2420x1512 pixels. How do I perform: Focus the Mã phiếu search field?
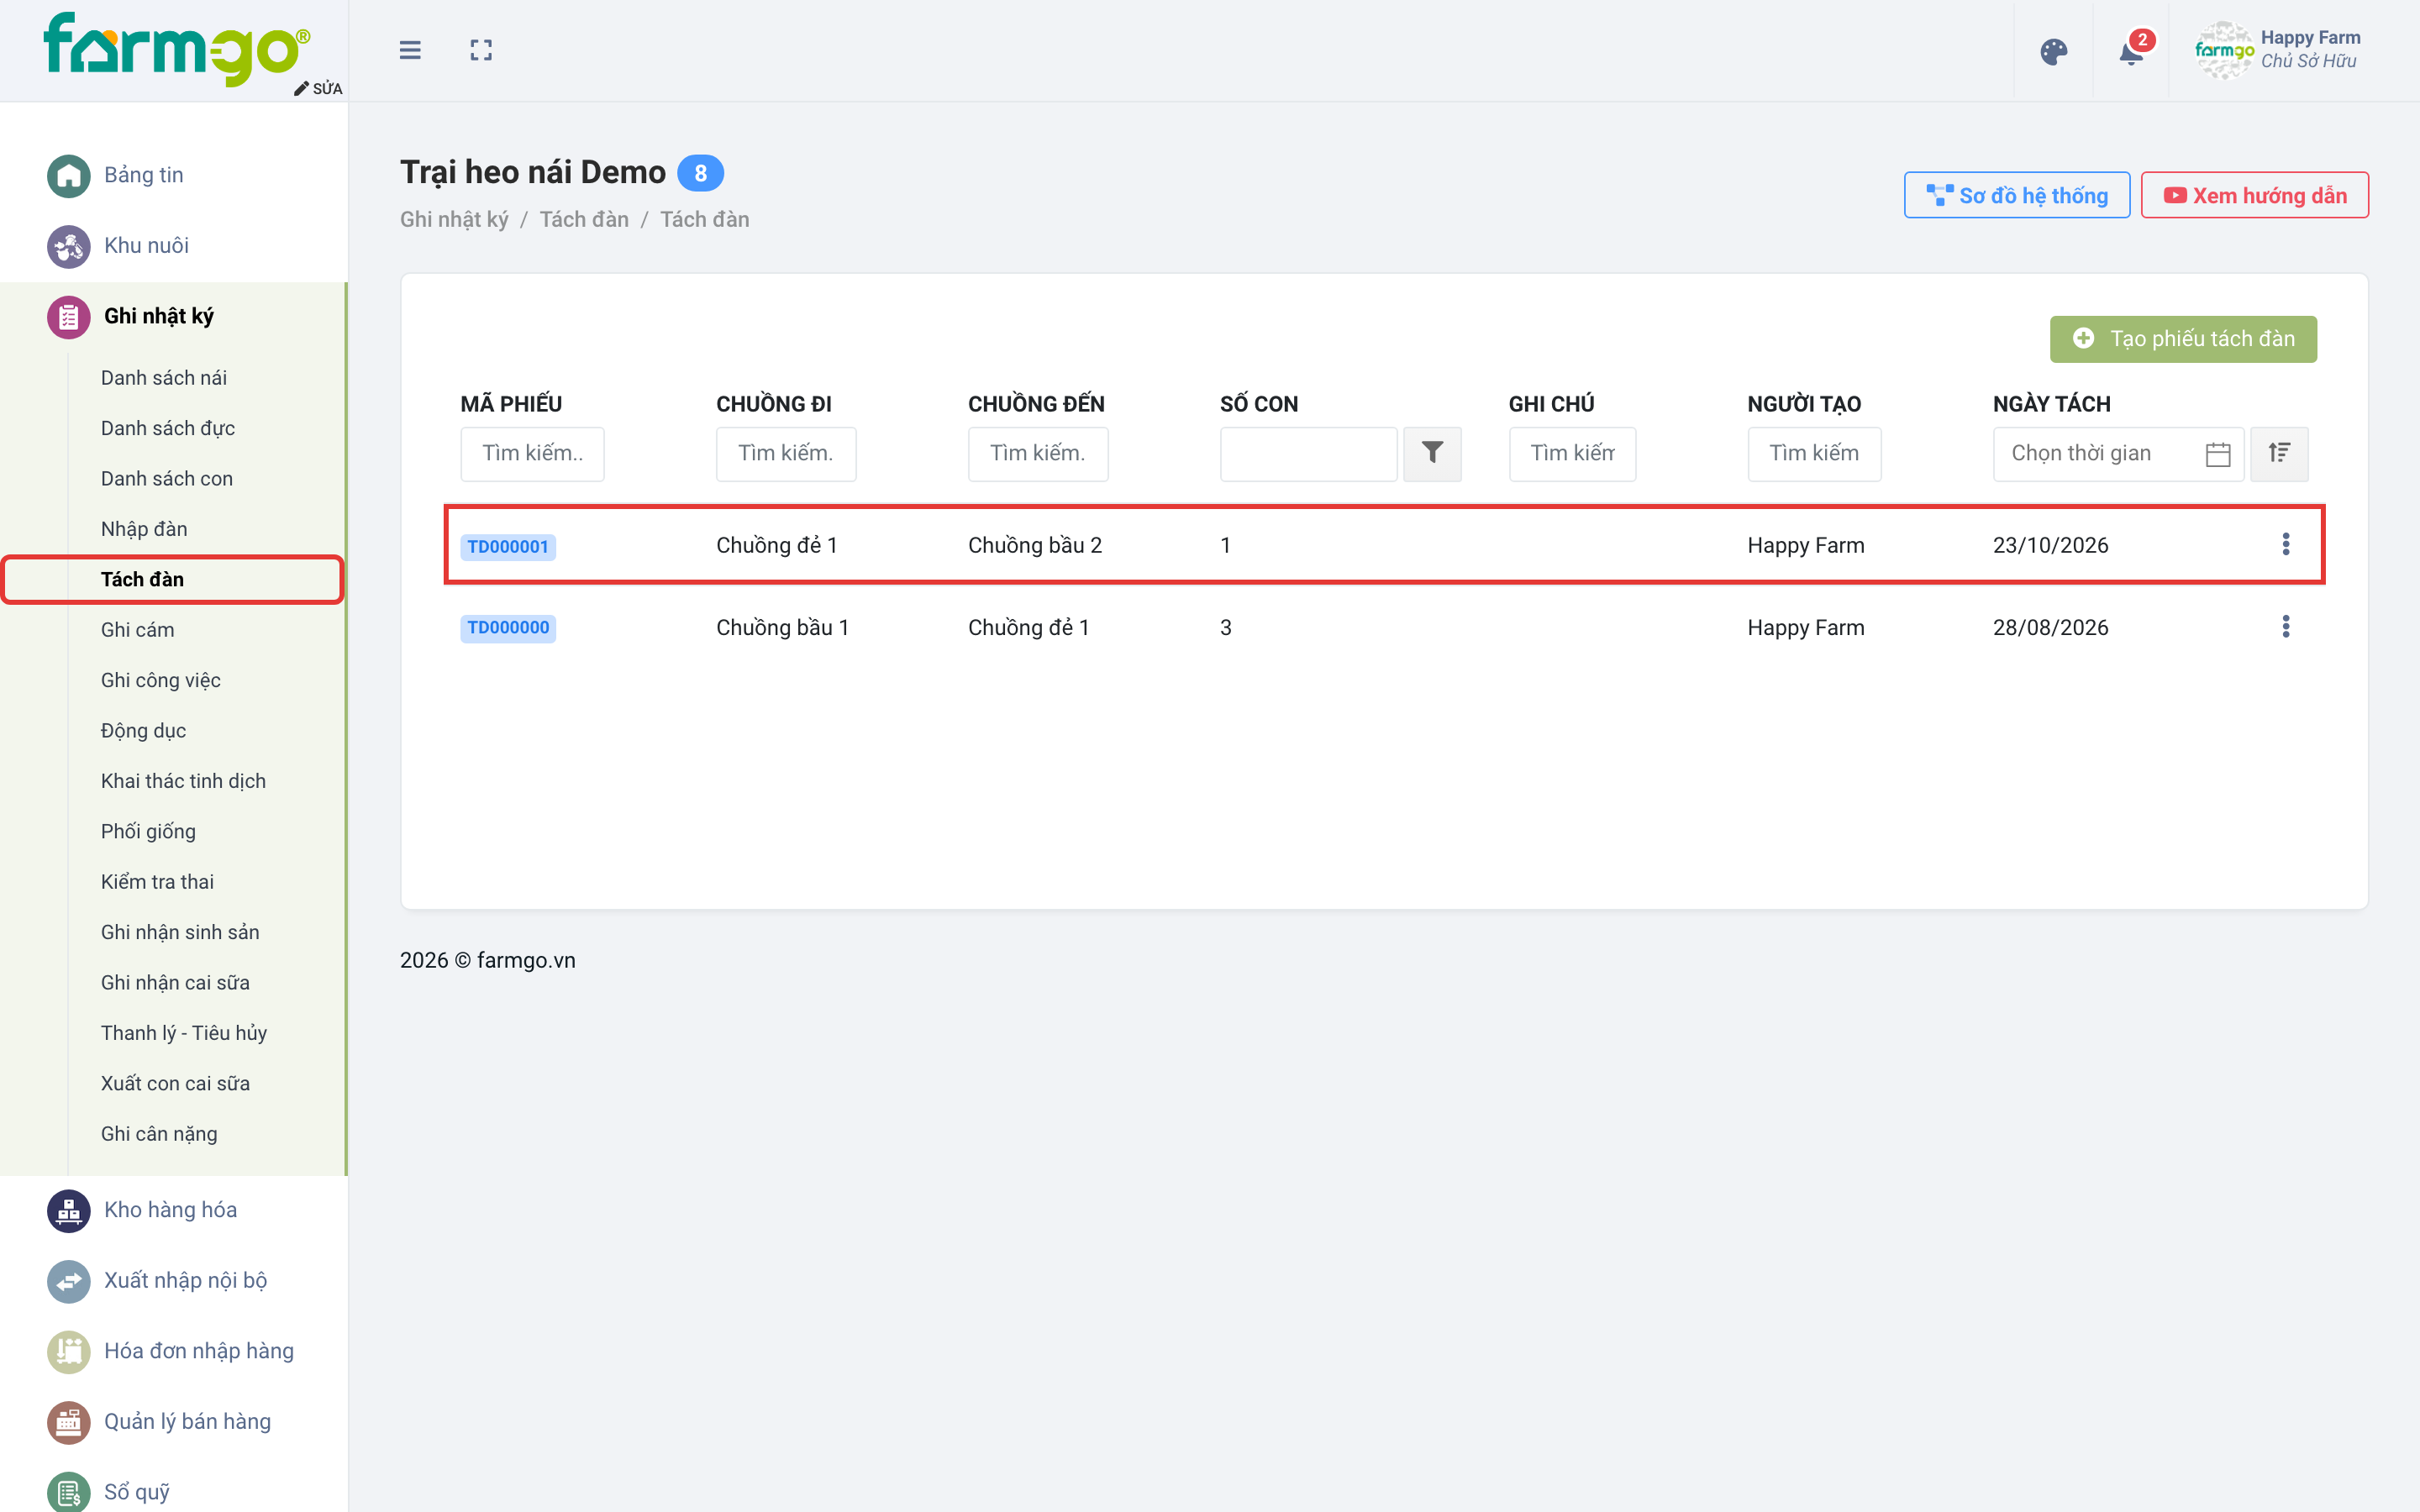pyautogui.click(x=532, y=454)
